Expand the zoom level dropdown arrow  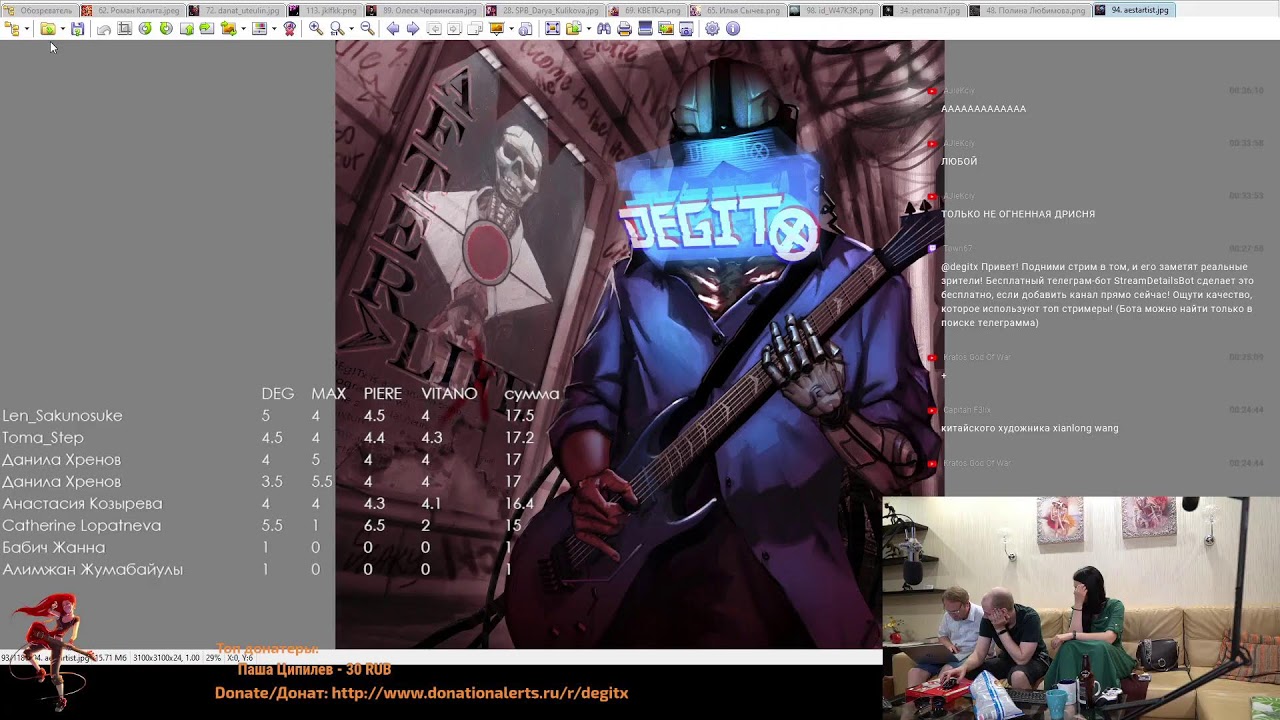pyautogui.click(x=351, y=29)
